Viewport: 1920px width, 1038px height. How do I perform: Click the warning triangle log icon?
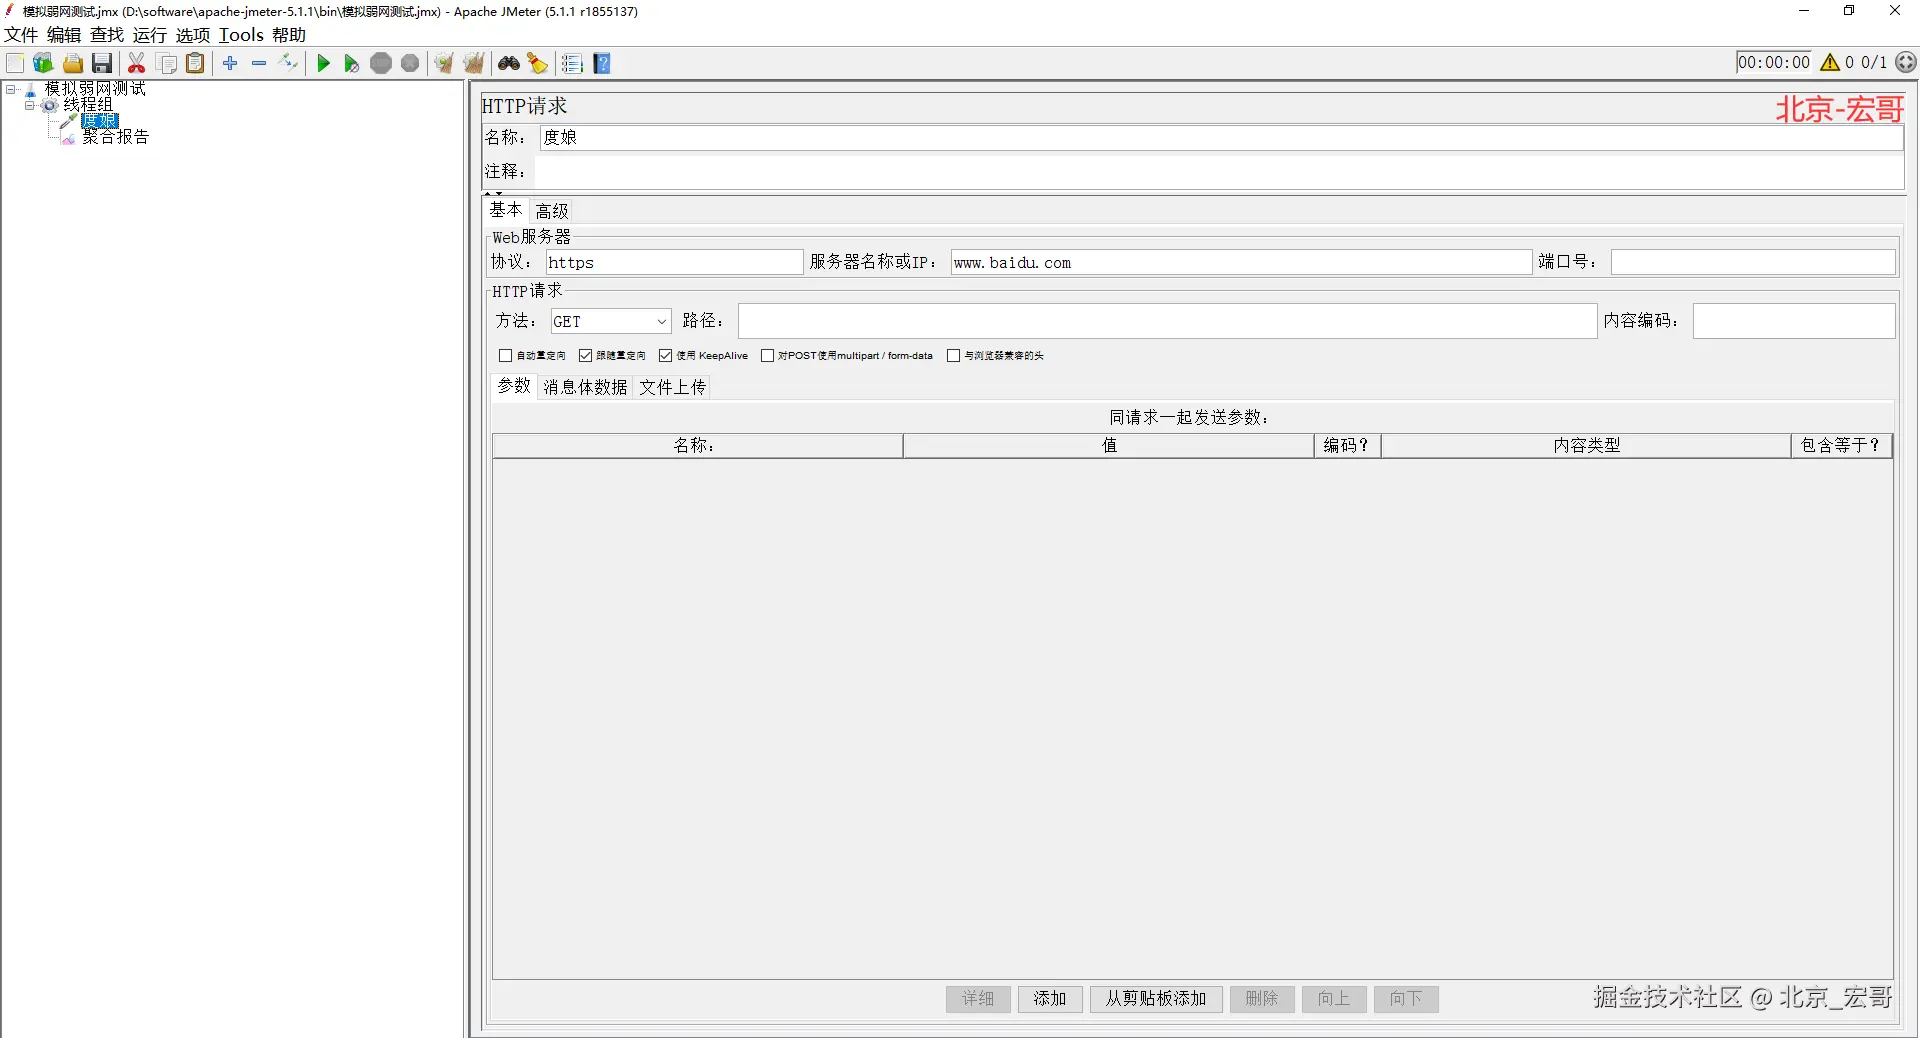click(1830, 62)
